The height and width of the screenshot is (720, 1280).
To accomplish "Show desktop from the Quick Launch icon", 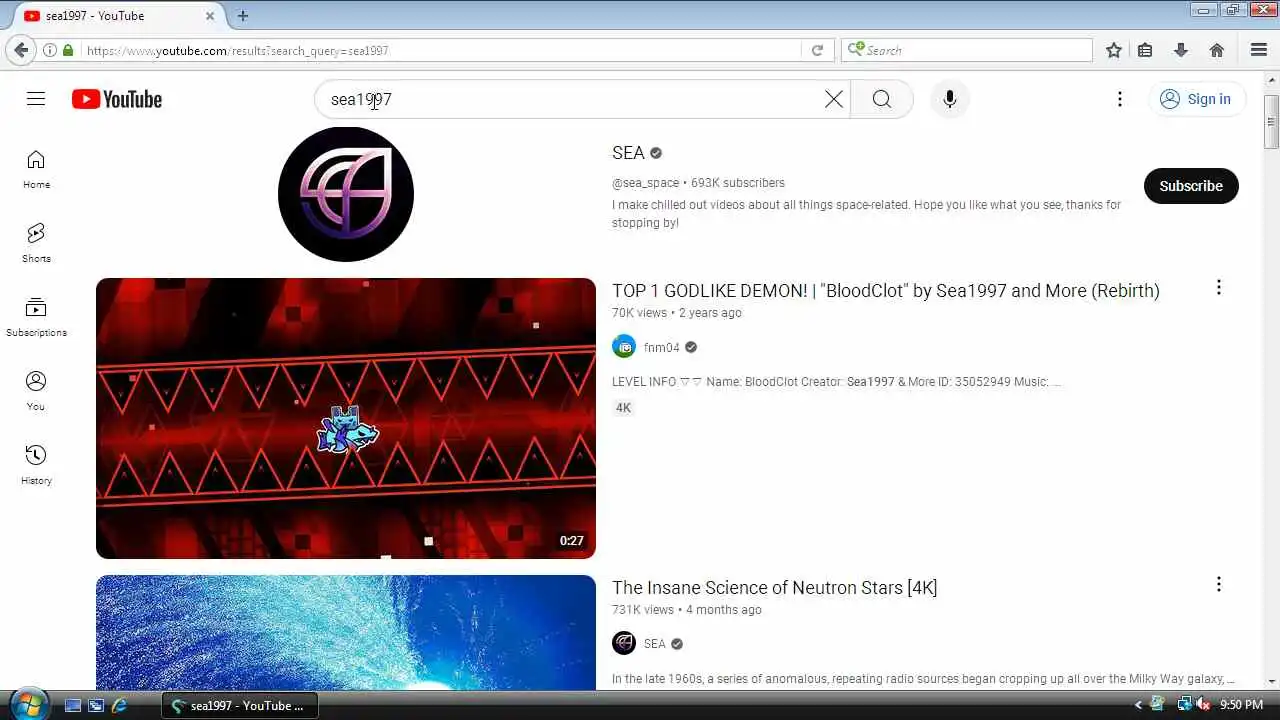I will [73, 705].
